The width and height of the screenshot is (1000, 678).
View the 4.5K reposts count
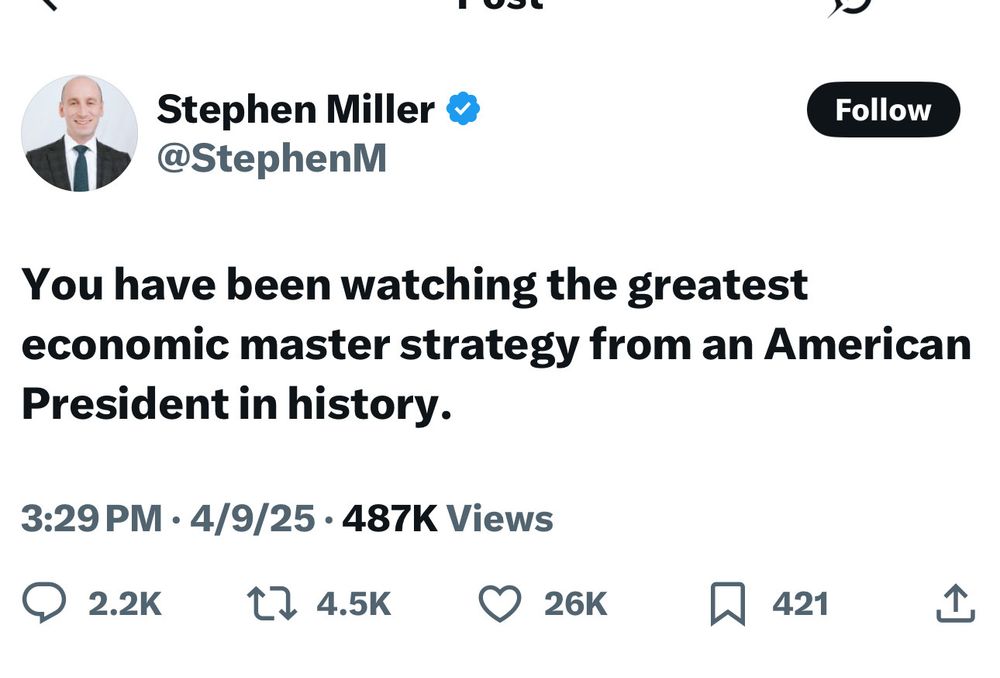point(353,604)
